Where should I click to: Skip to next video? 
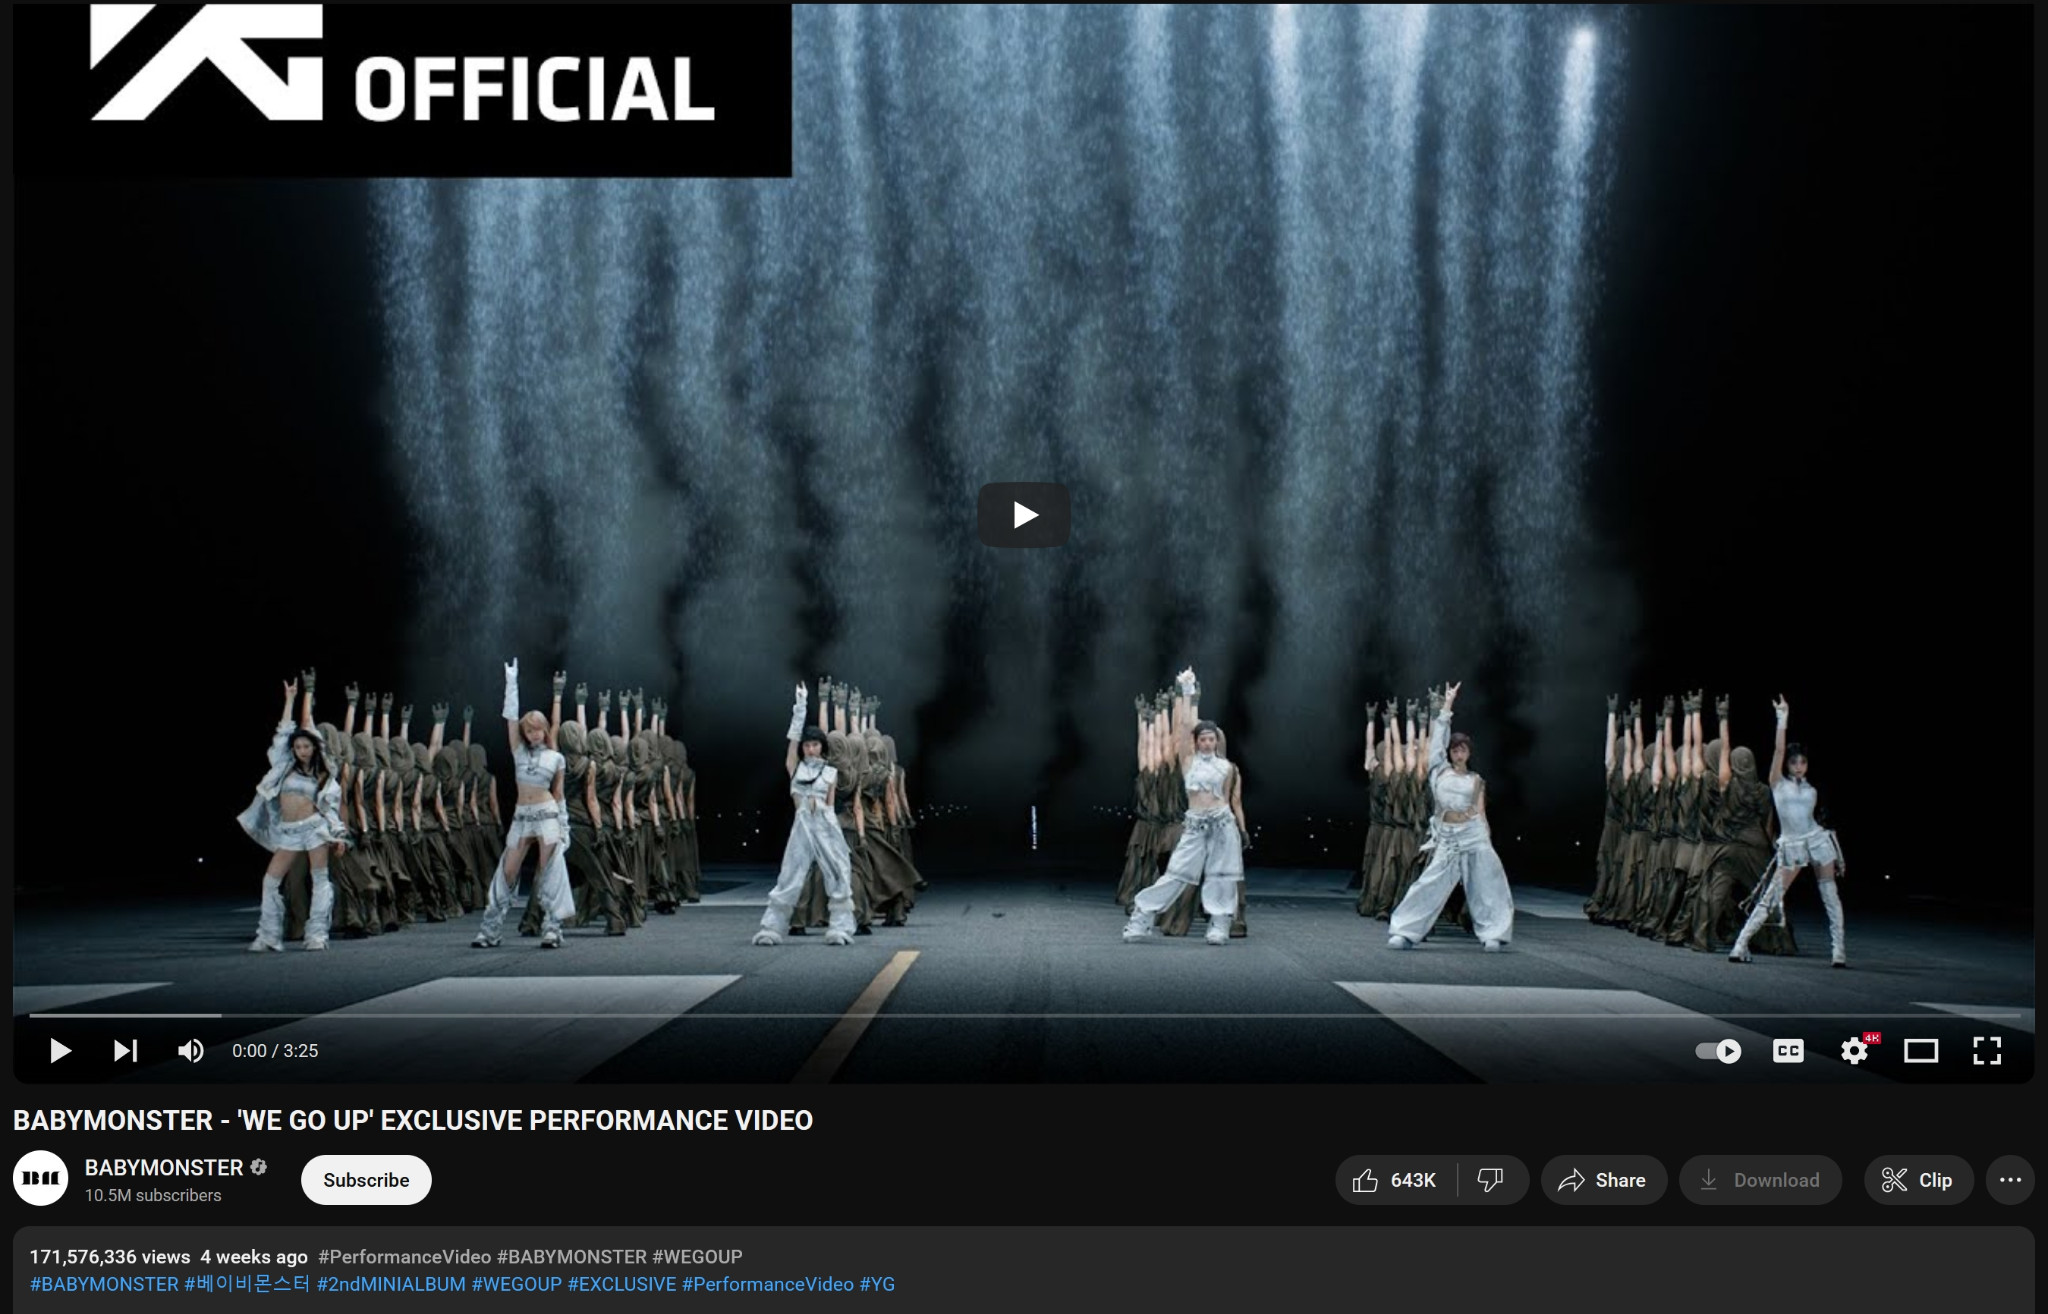(125, 1051)
